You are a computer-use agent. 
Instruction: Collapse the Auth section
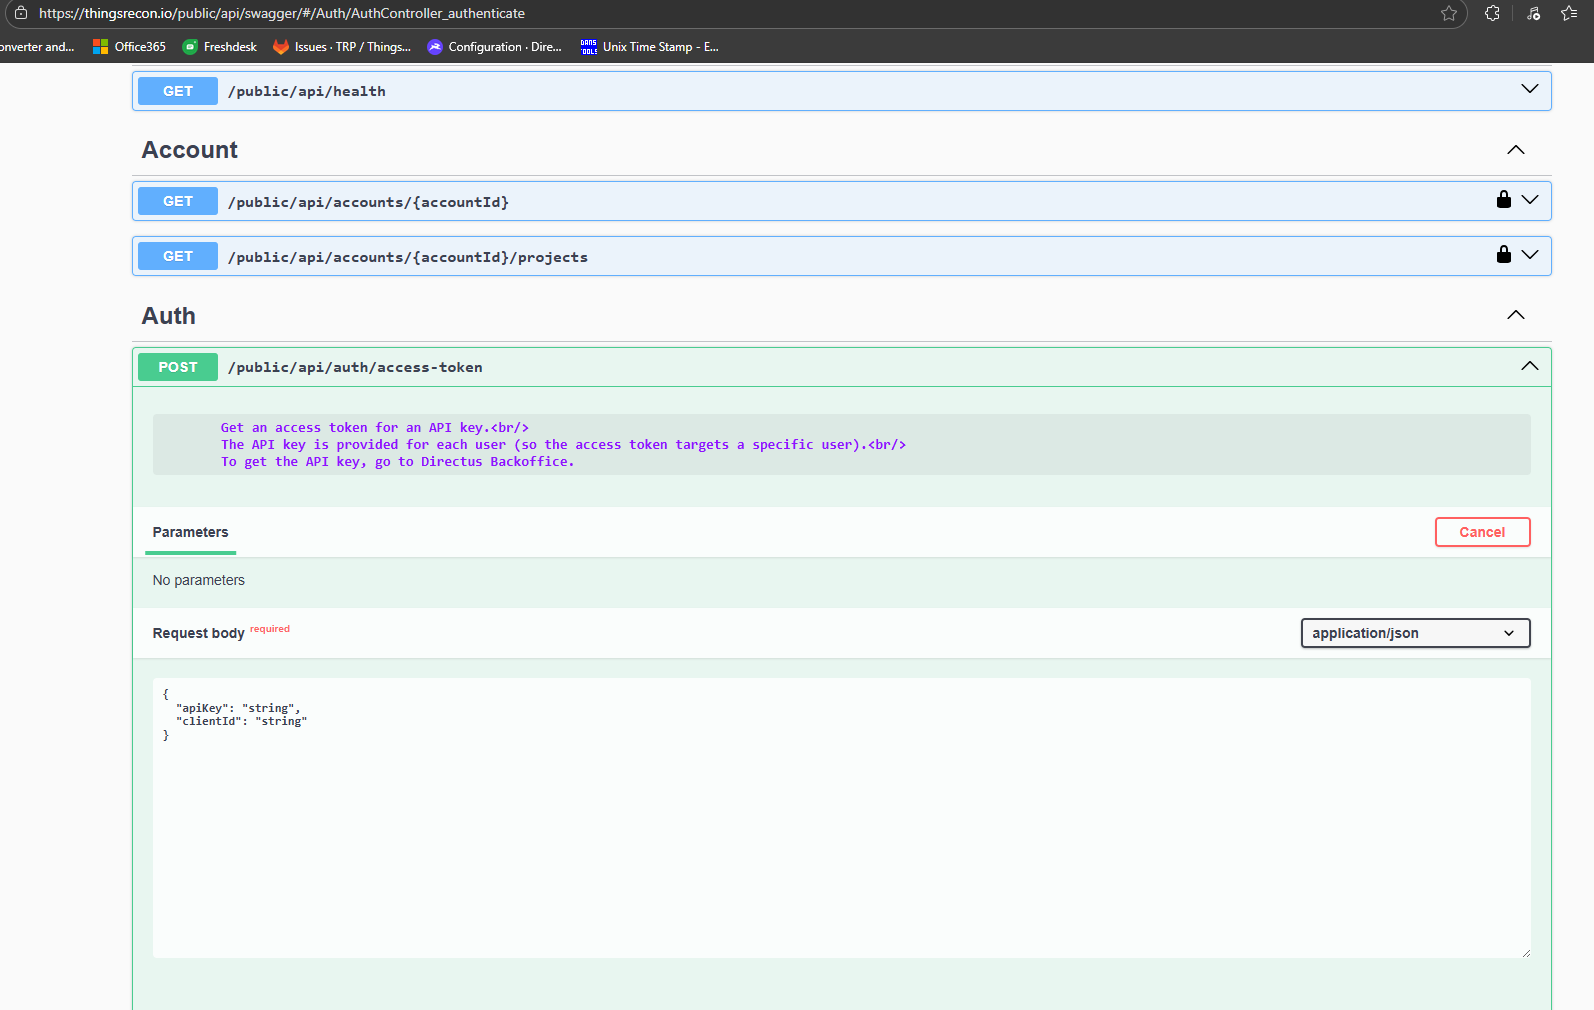point(1515,315)
